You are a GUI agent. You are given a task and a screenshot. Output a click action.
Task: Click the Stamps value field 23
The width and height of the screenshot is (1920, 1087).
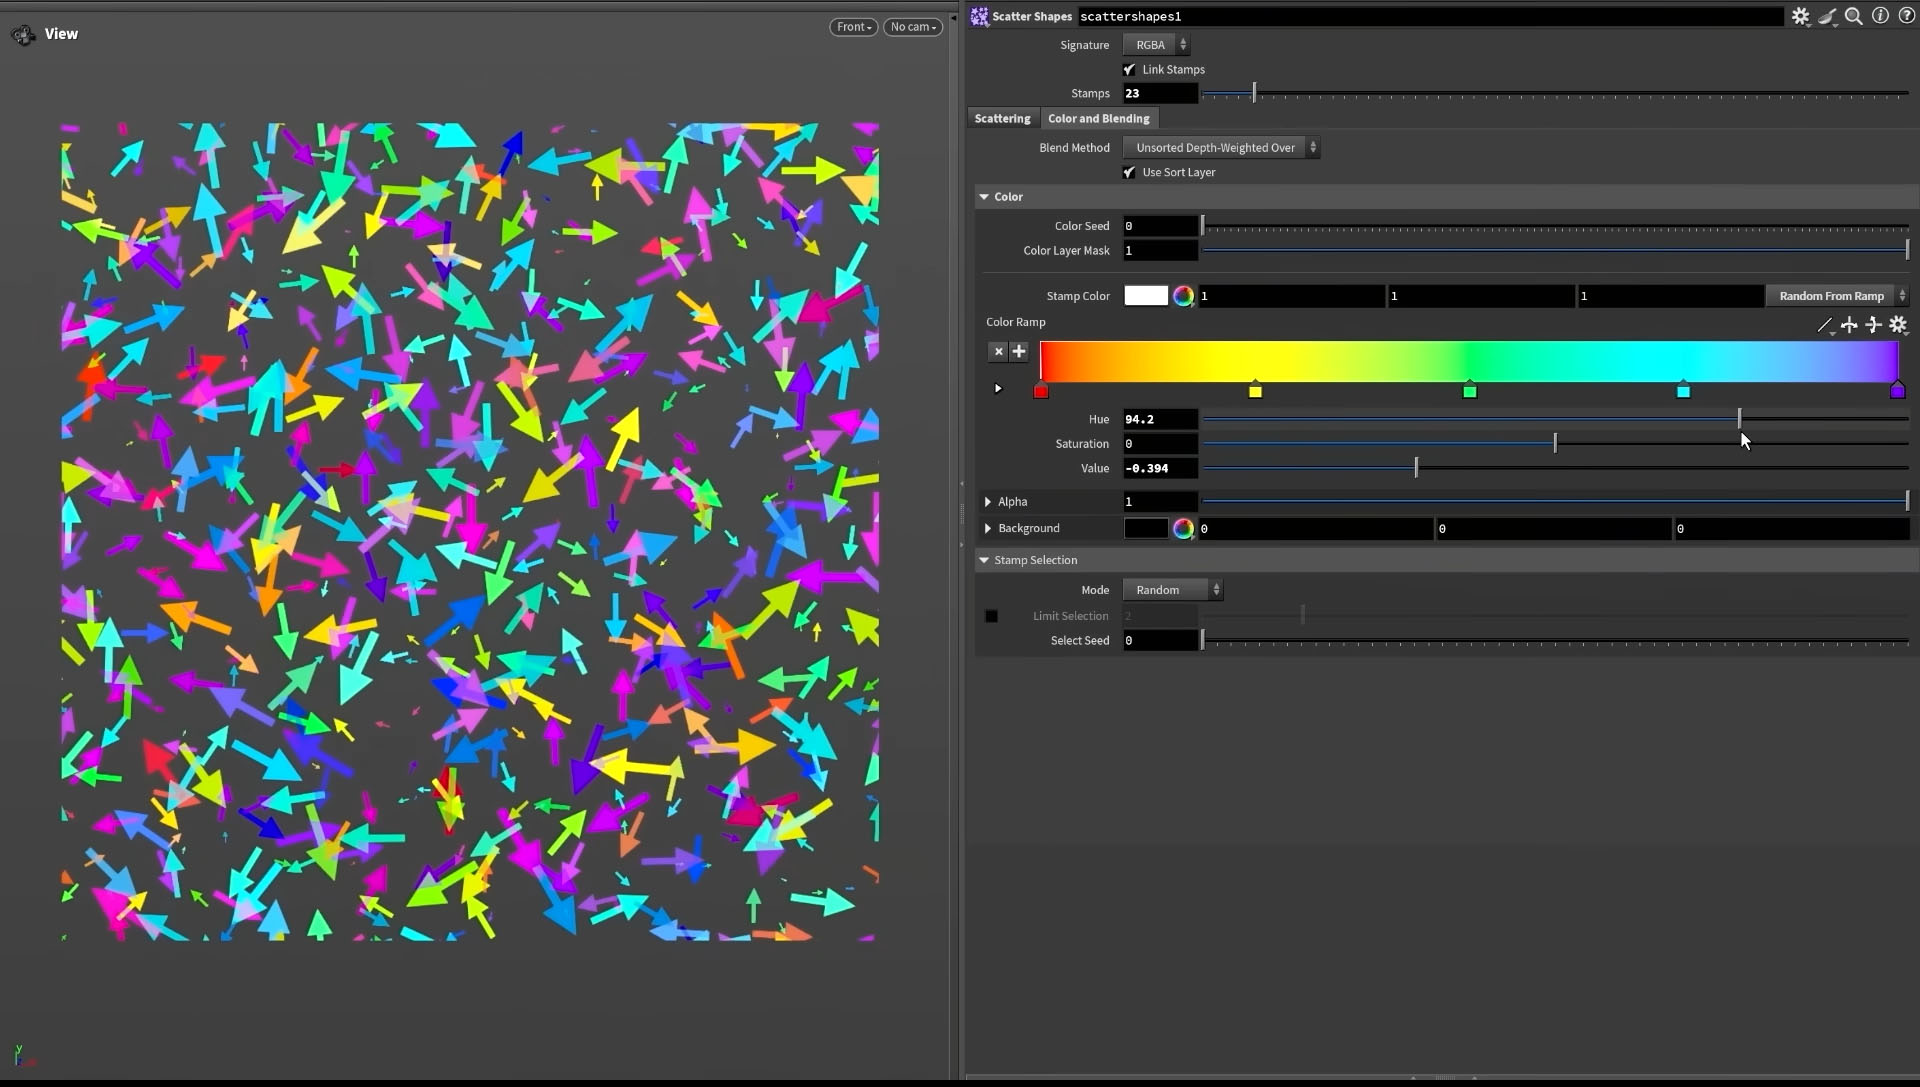(x=1160, y=93)
